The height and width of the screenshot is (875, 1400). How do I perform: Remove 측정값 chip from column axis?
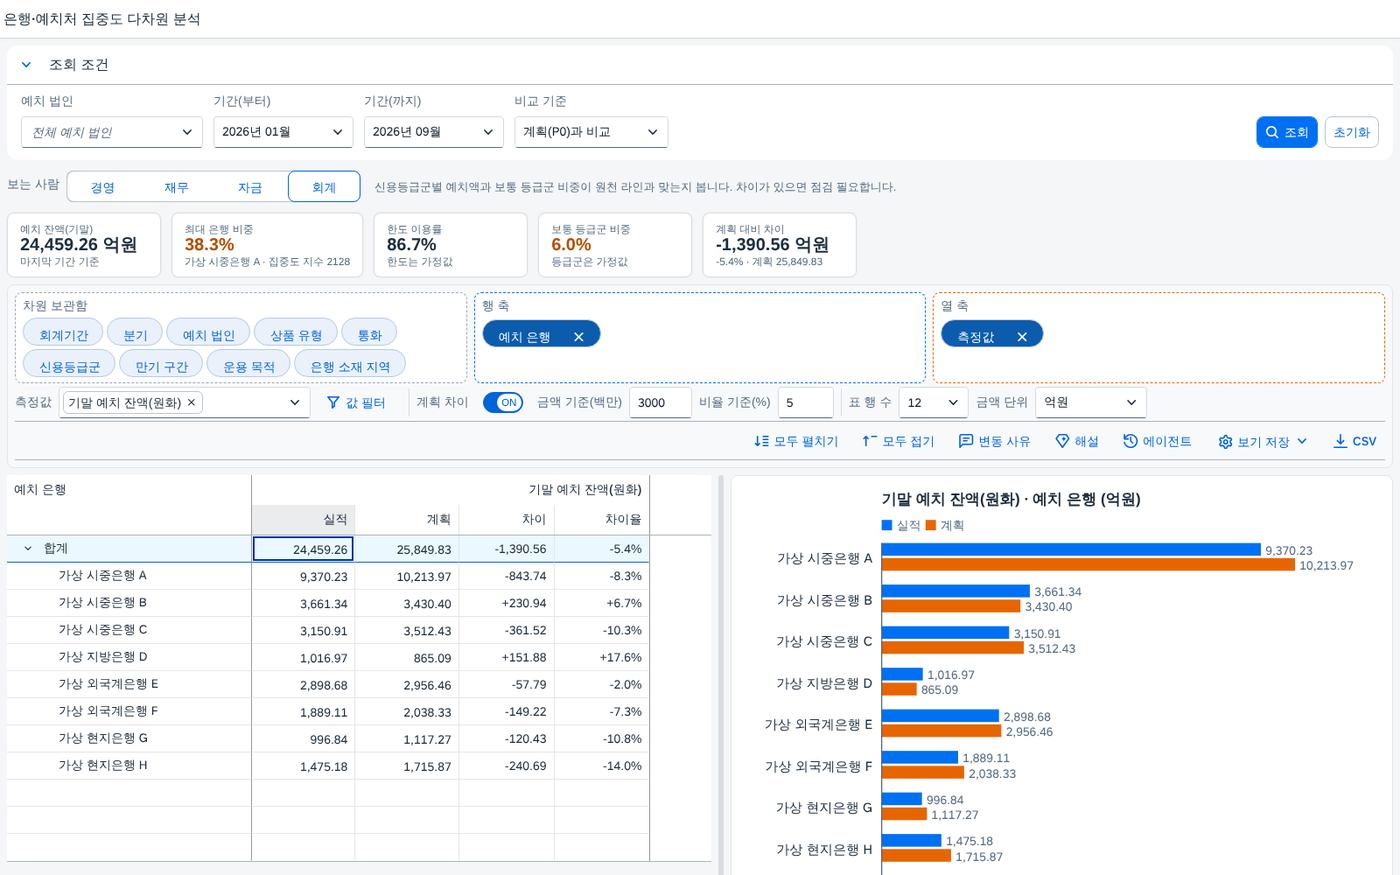click(1022, 337)
